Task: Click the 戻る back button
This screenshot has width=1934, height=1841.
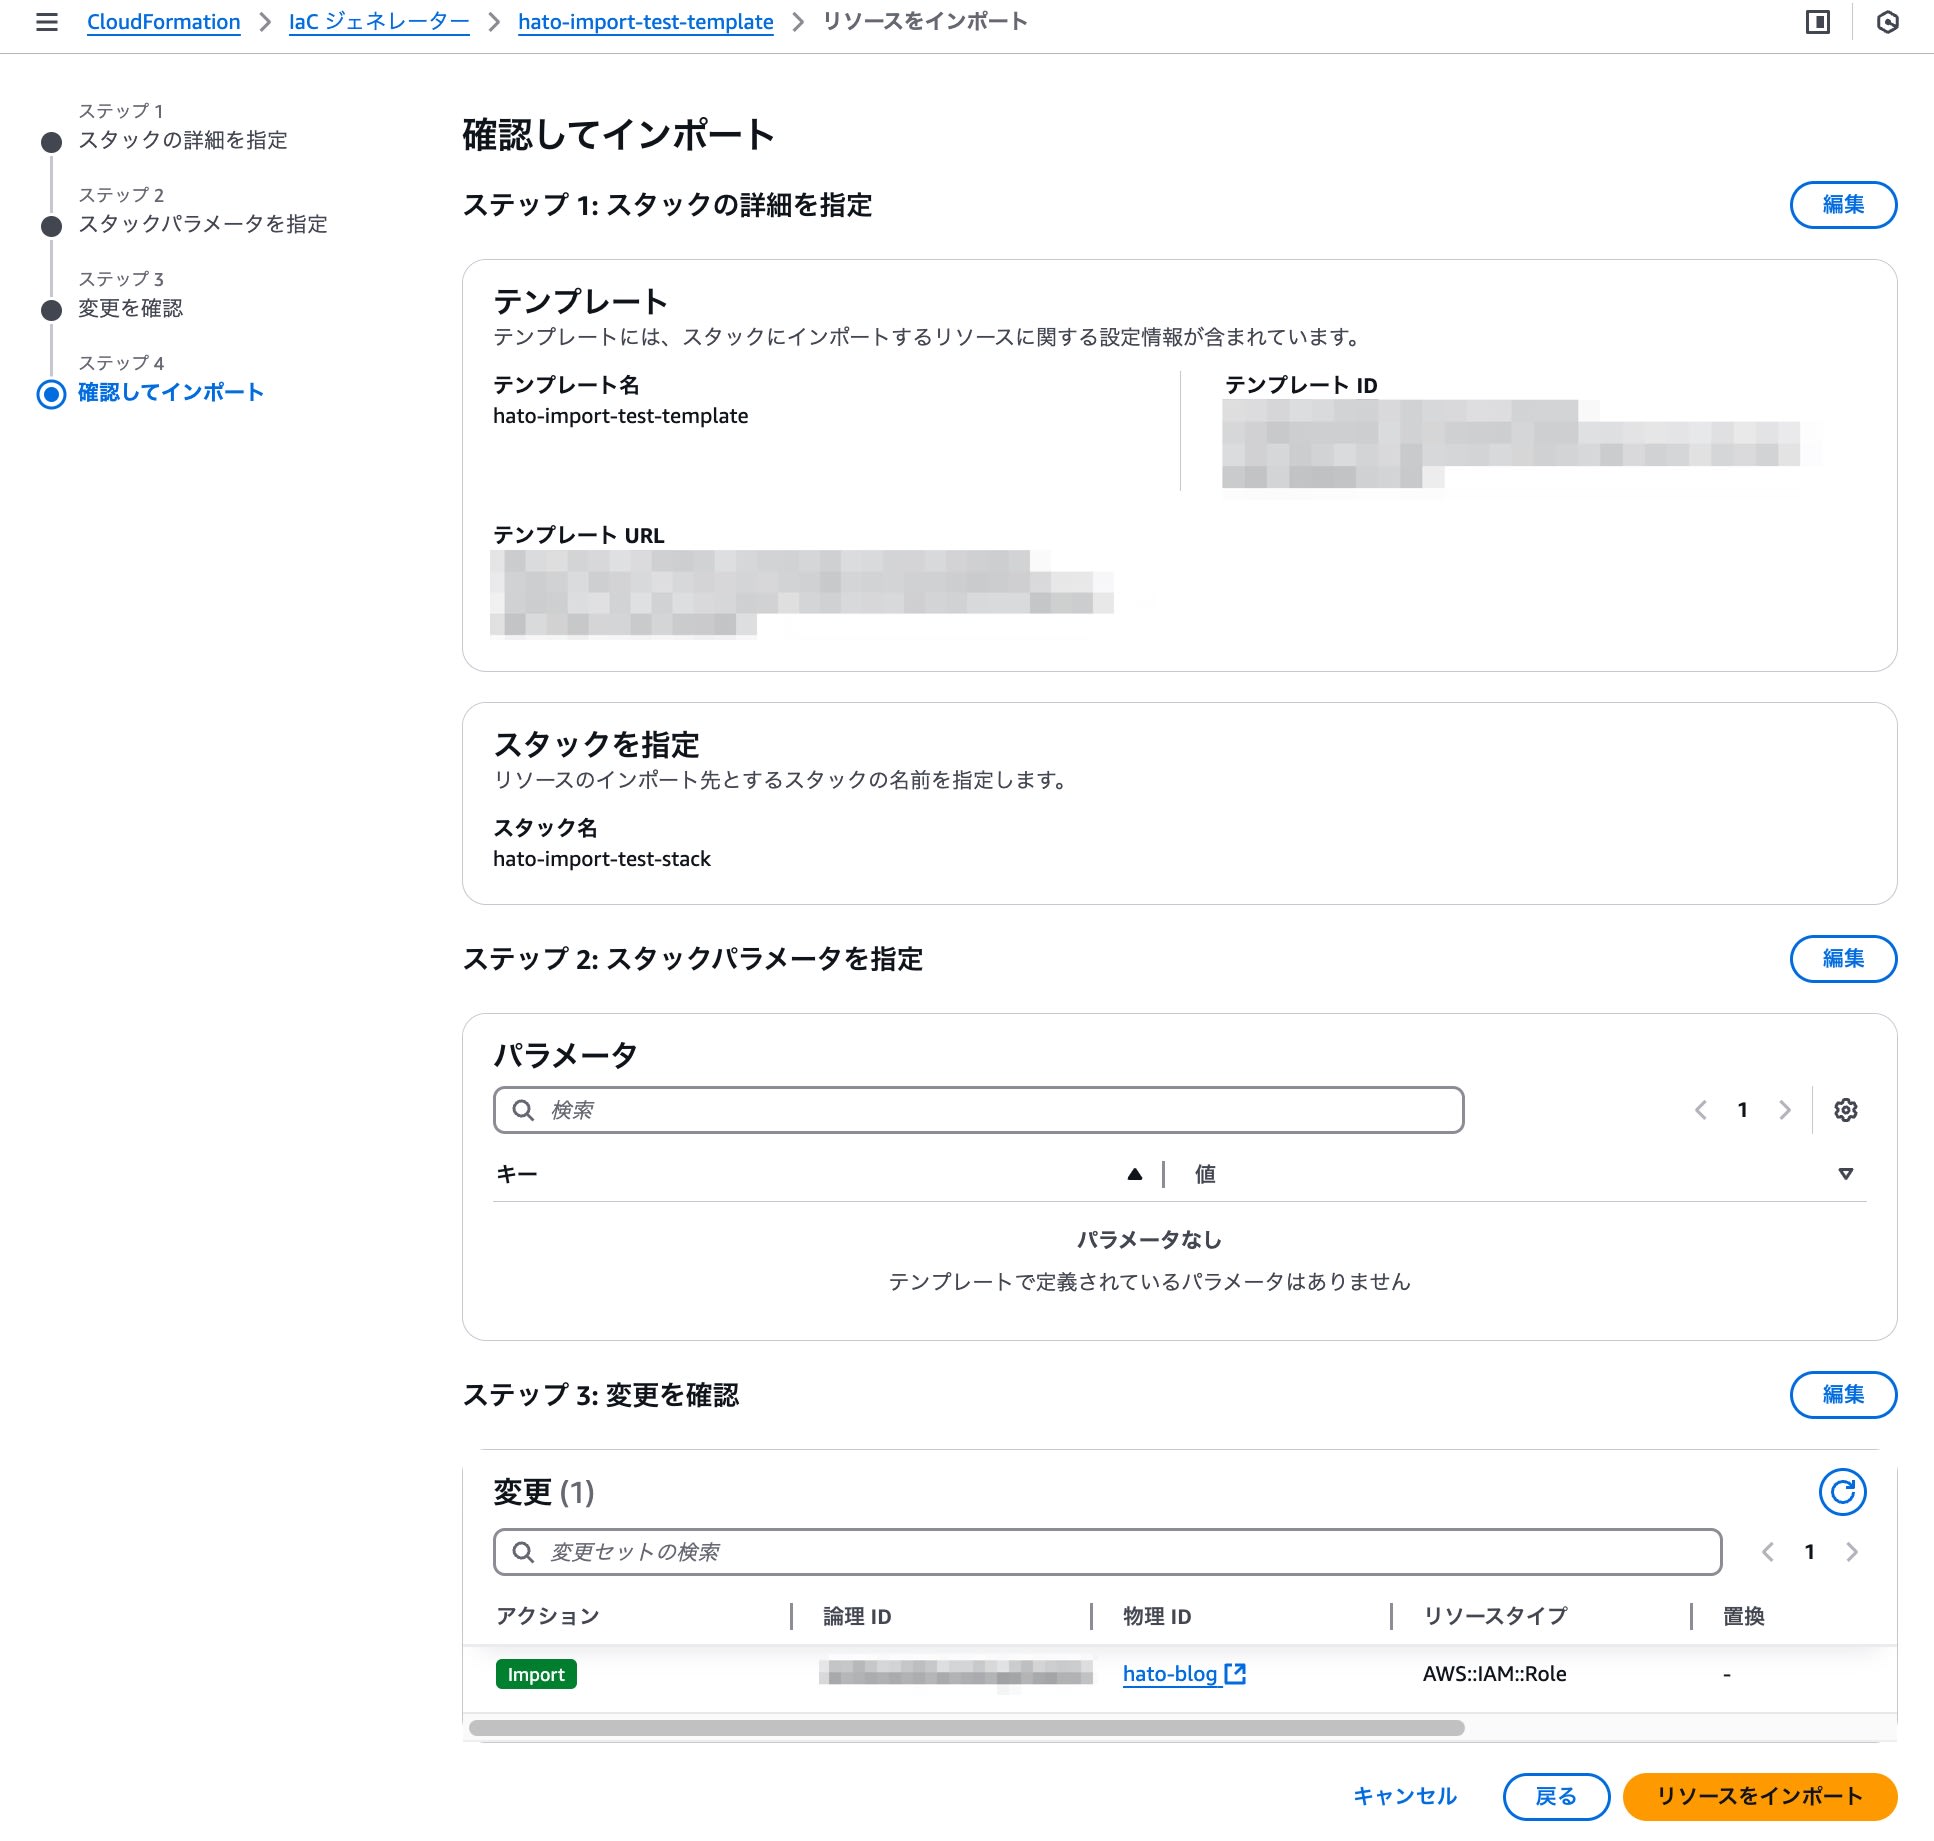Action: (1556, 1797)
